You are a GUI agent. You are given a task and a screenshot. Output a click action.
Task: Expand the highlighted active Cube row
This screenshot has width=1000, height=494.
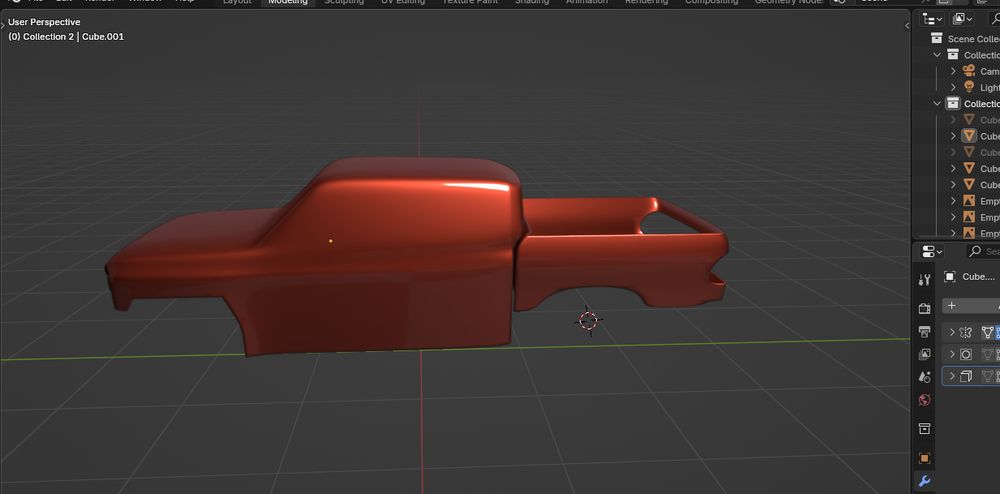click(x=953, y=136)
